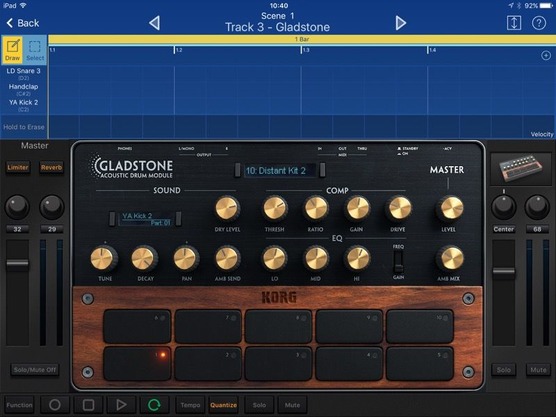556x417 pixels.
Task: Open the YA Kick 2 part sound display
Action: click(146, 219)
